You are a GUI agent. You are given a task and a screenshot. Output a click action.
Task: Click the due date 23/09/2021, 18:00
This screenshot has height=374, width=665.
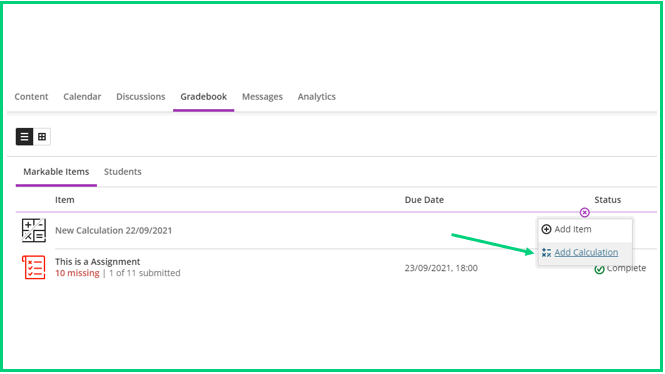[x=441, y=268]
